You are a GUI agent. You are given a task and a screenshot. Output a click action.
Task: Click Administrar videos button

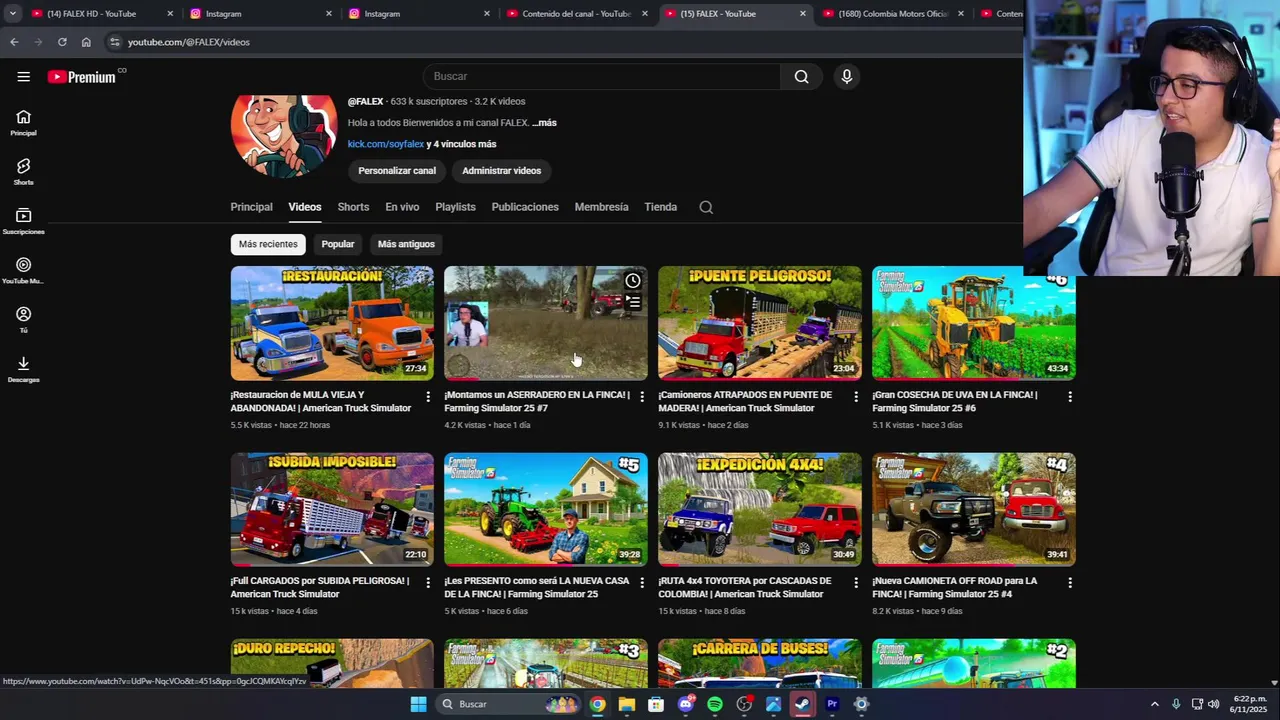pos(501,171)
